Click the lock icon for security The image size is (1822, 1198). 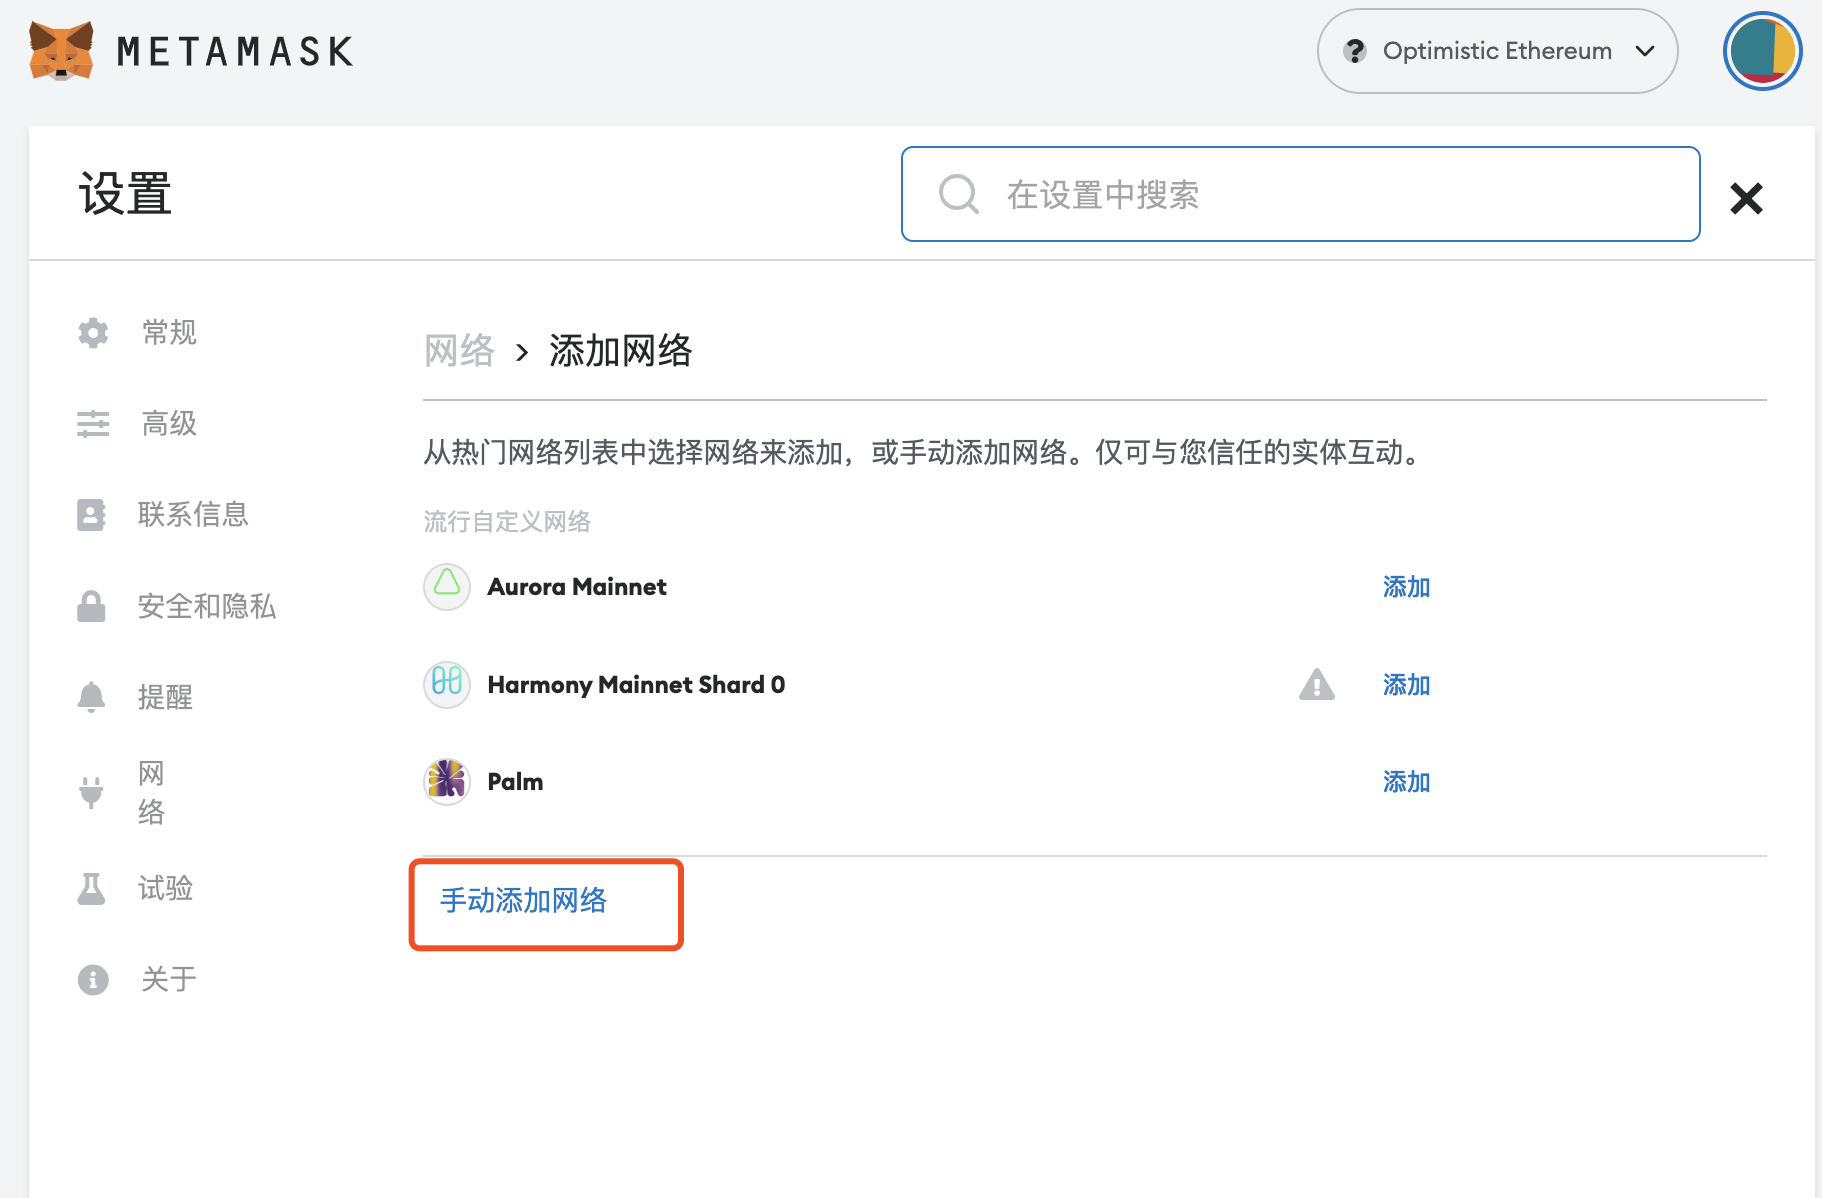pyautogui.click(x=91, y=606)
